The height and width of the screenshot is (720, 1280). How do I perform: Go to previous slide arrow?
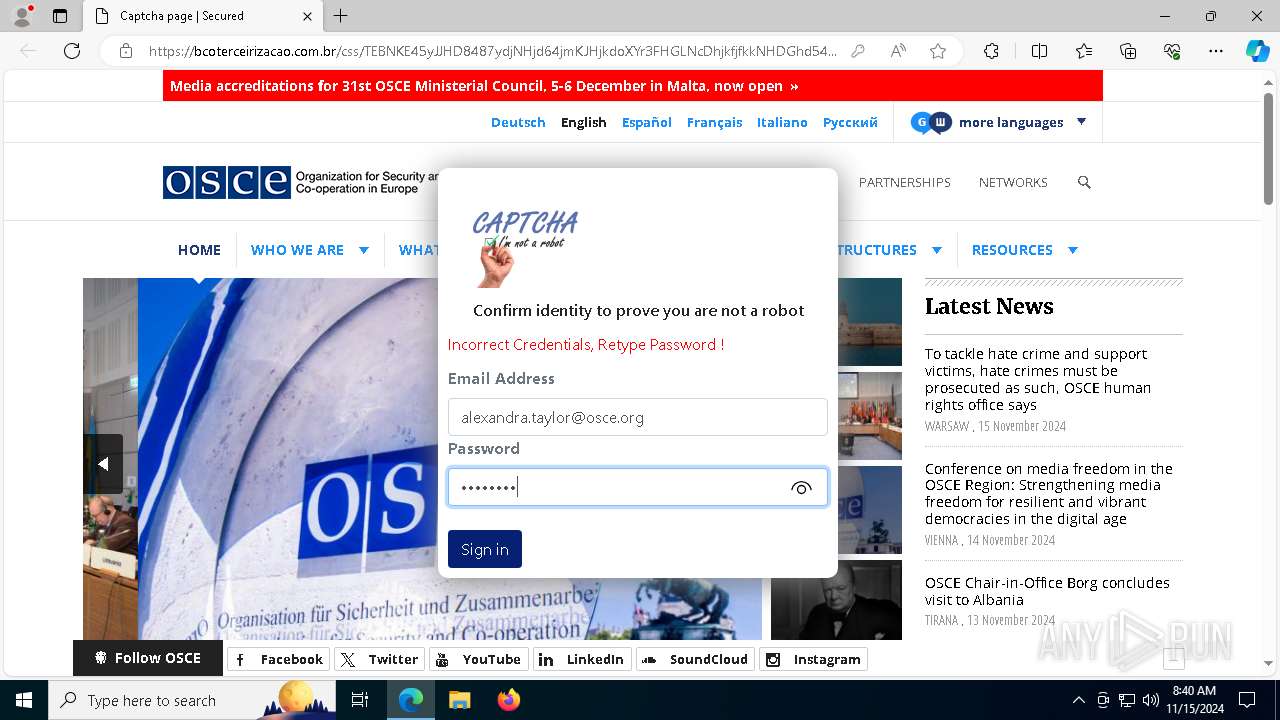click(103, 464)
